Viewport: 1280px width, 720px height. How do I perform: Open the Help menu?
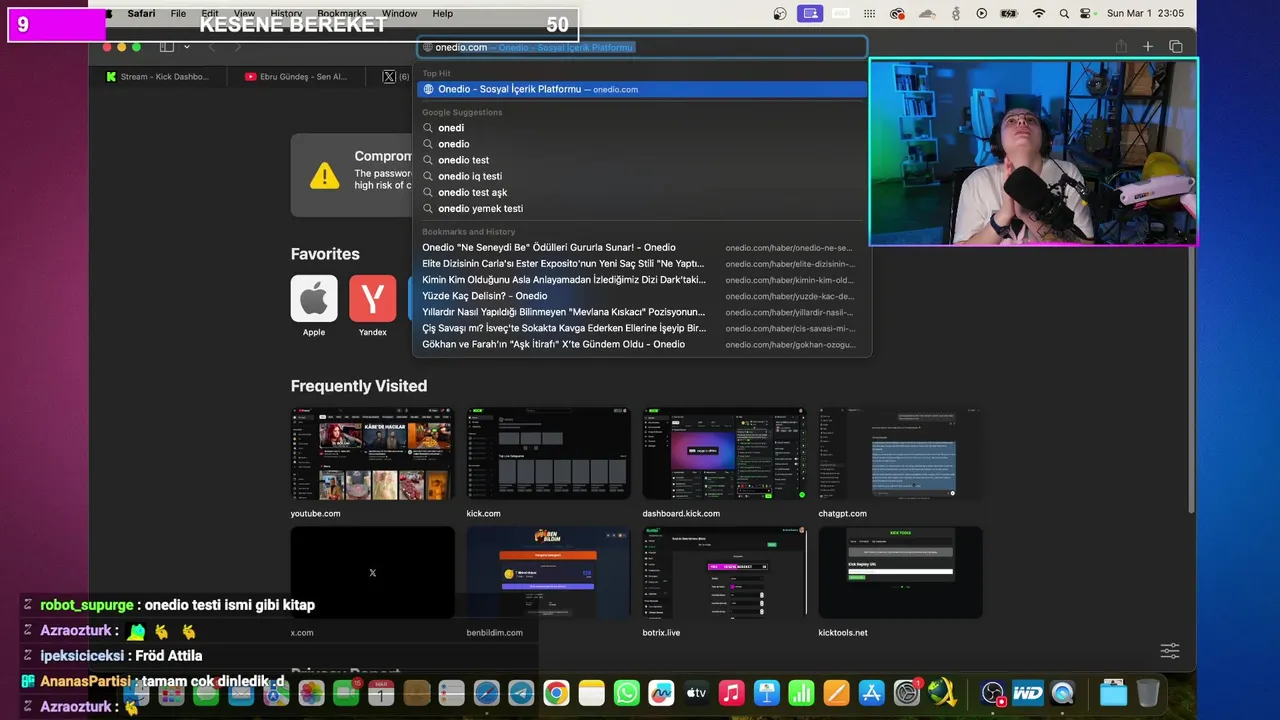pos(443,14)
